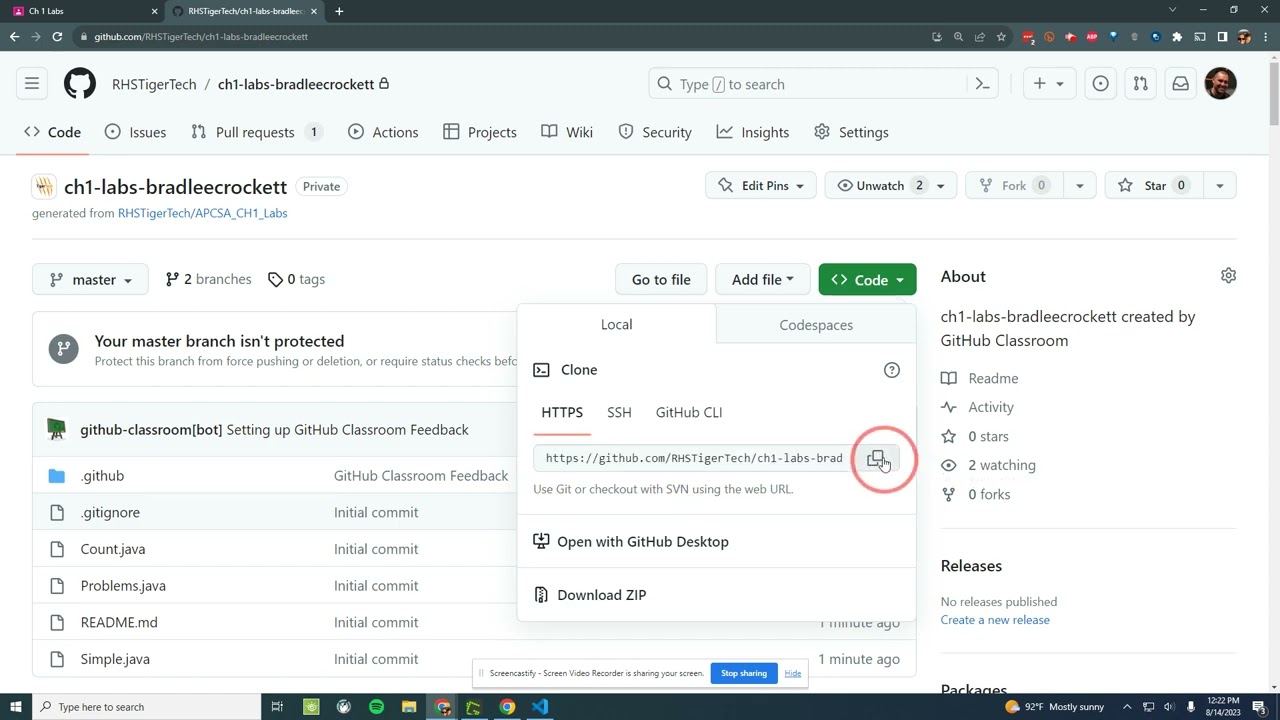Open the Chrome tab search chevron
Screen dimensions: 1280x720
[x=1173, y=11]
